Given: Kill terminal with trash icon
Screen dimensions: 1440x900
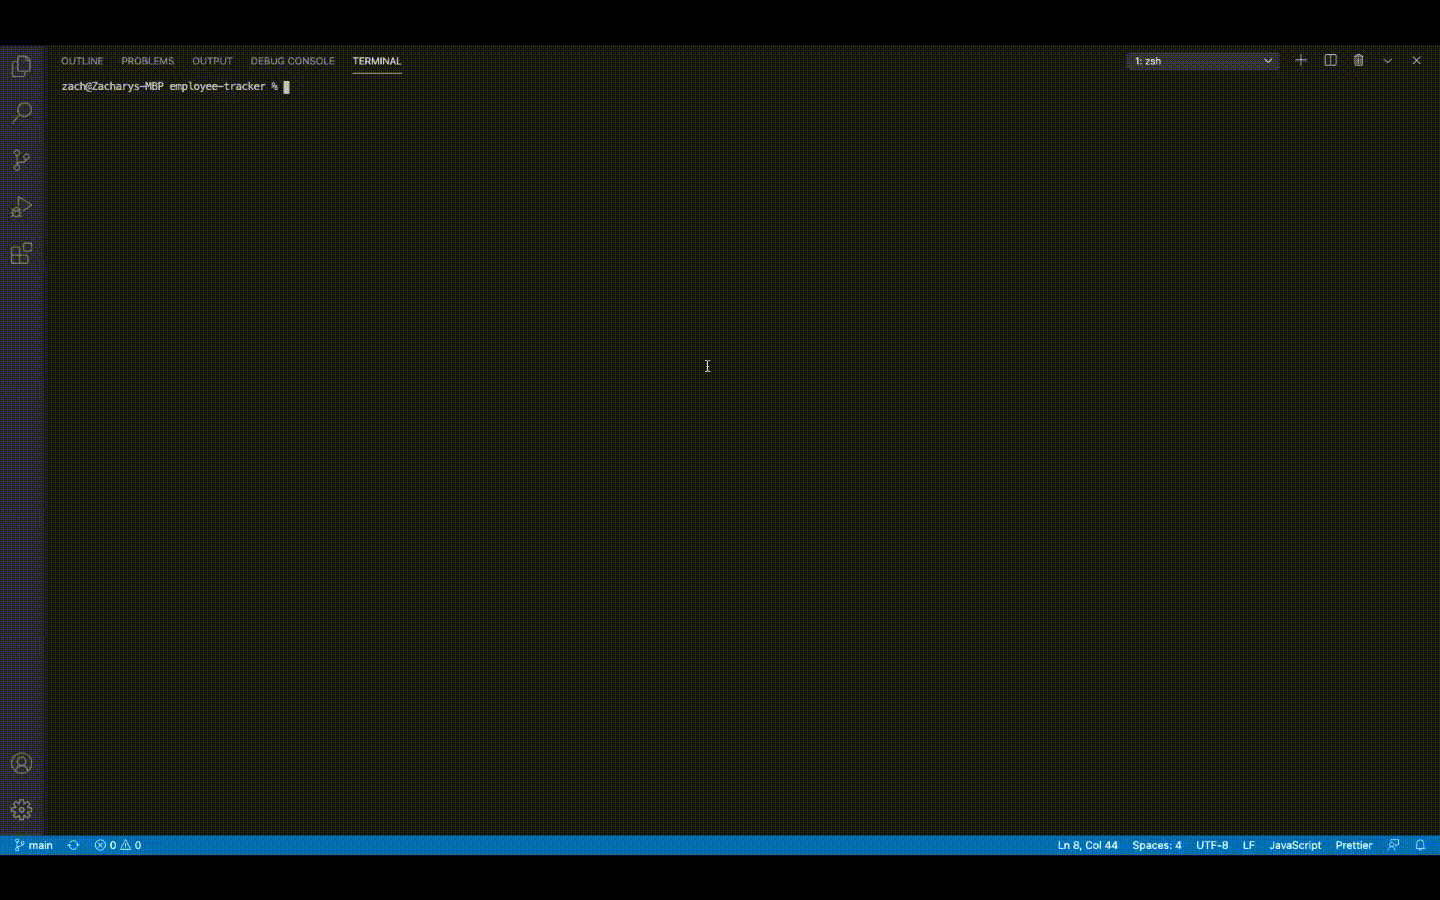Looking at the screenshot, I should pos(1358,61).
